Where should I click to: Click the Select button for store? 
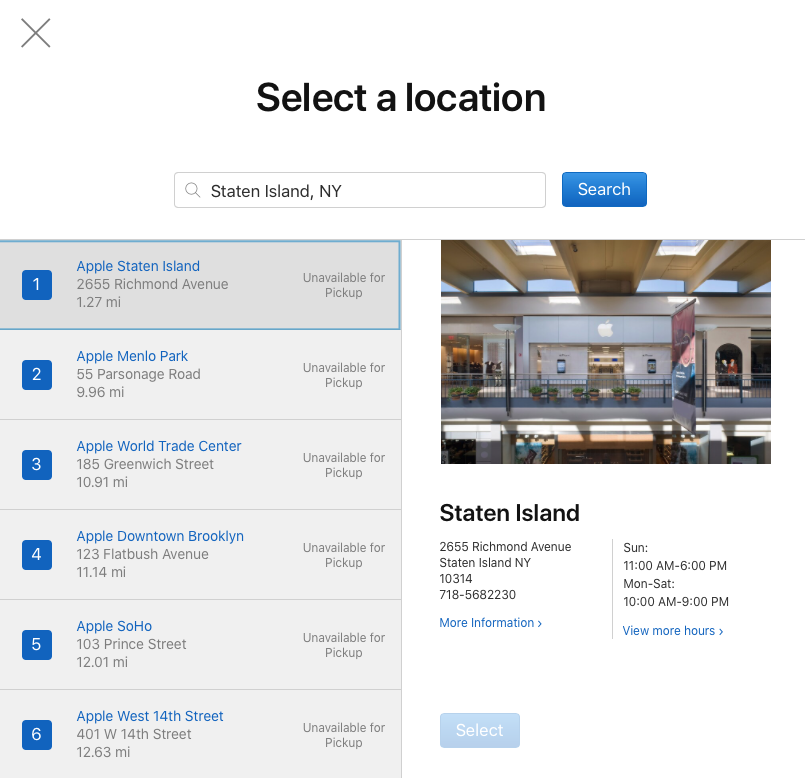(x=480, y=730)
